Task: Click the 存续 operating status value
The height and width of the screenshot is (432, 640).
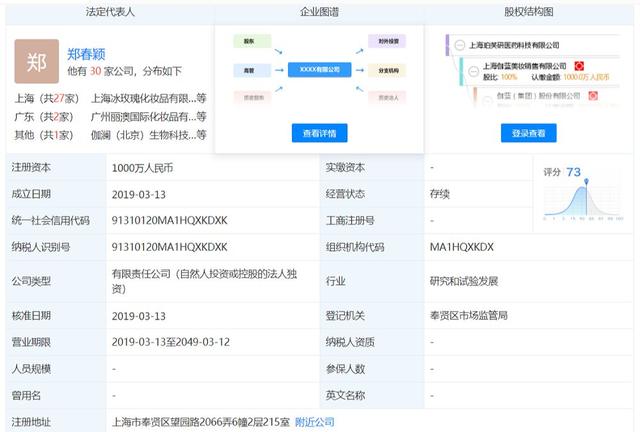Action: (440, 194)
